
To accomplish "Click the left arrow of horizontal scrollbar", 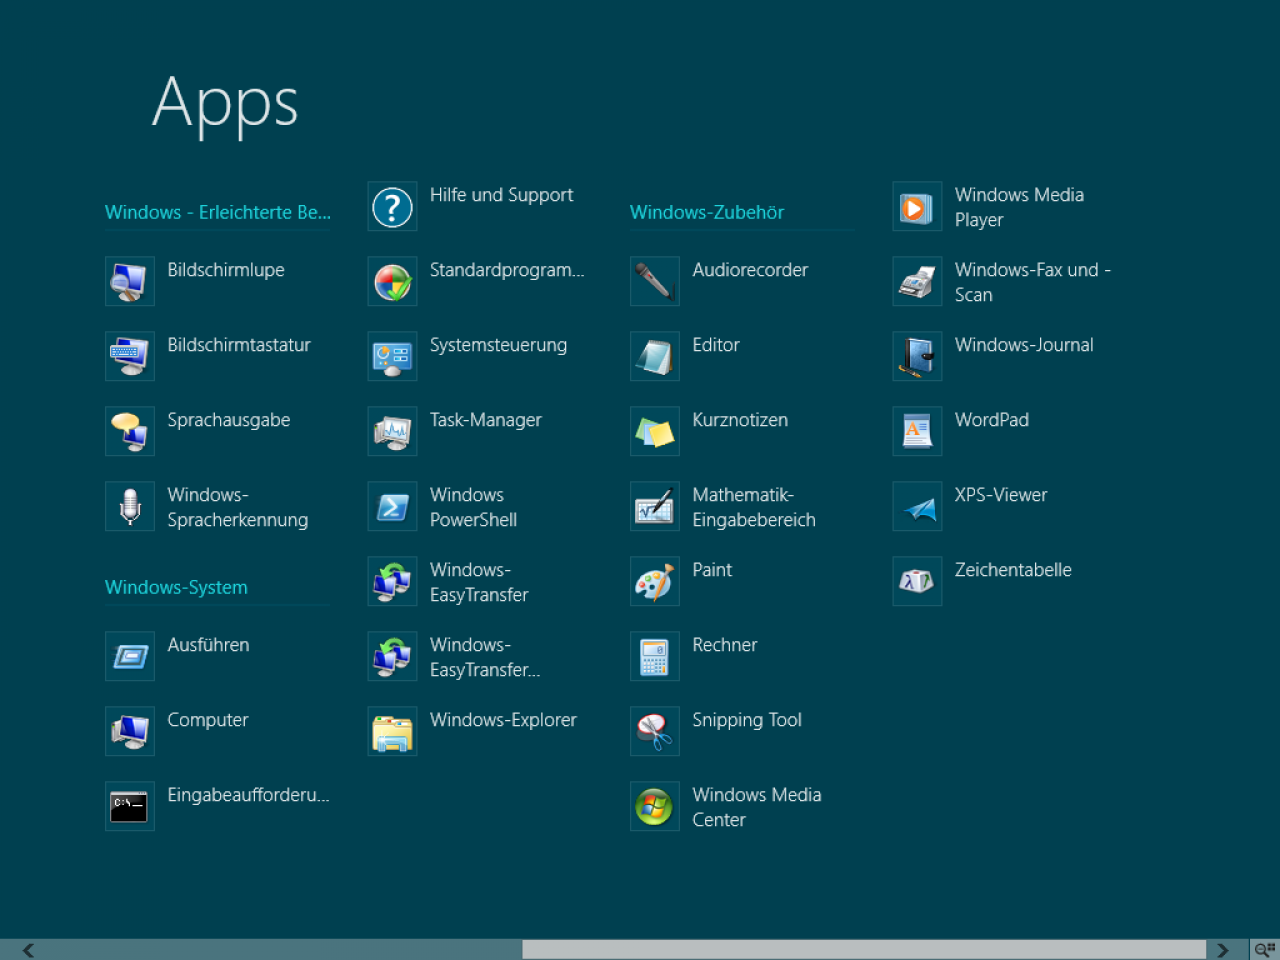I will (28, 950).
